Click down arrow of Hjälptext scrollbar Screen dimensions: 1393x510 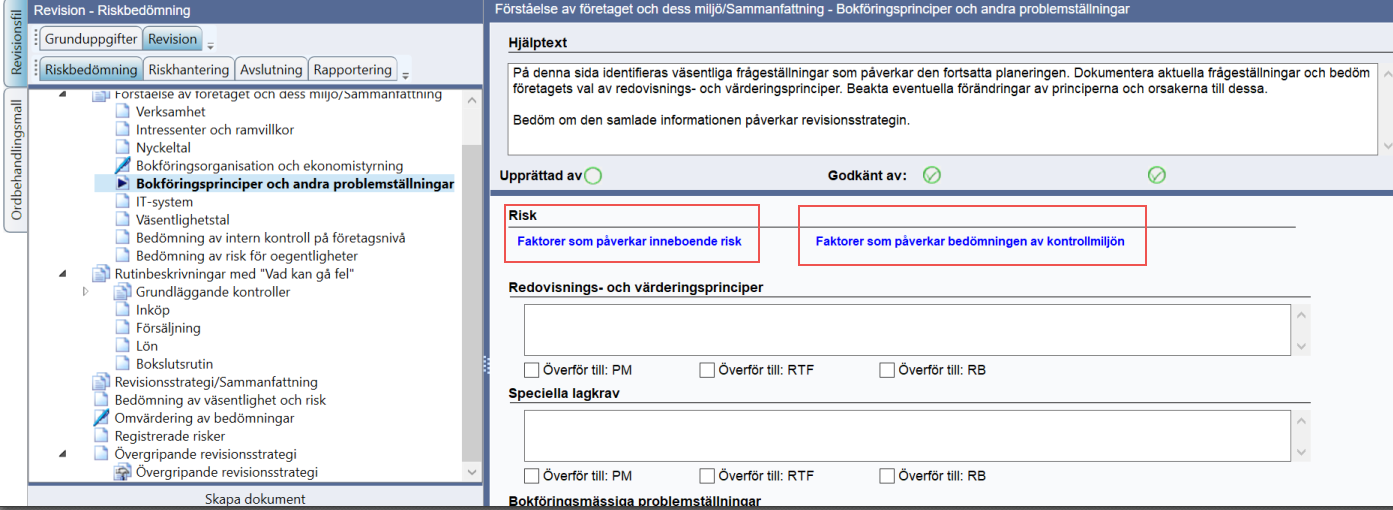pyautogui.click(x=1385, y=147)
